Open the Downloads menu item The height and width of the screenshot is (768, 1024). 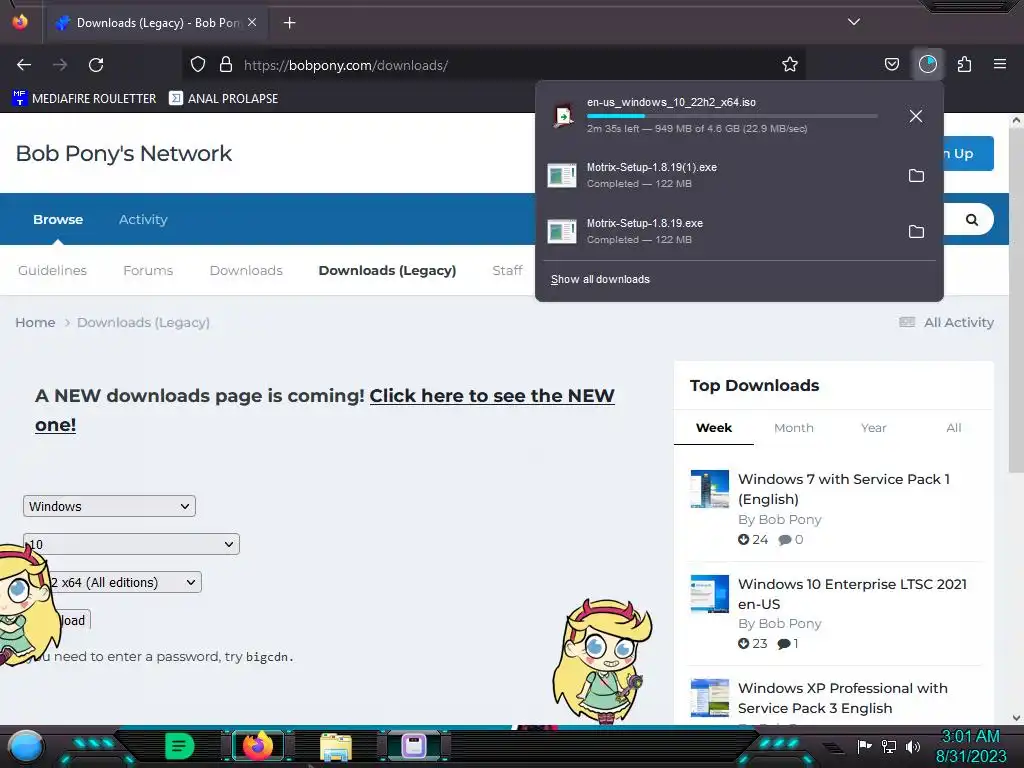click(x=246, y=270)
